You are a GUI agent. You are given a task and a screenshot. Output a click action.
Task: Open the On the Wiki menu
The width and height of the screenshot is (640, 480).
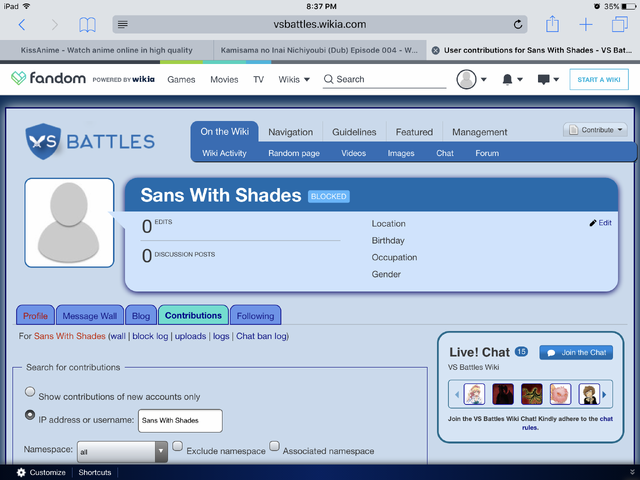(224, 131)
